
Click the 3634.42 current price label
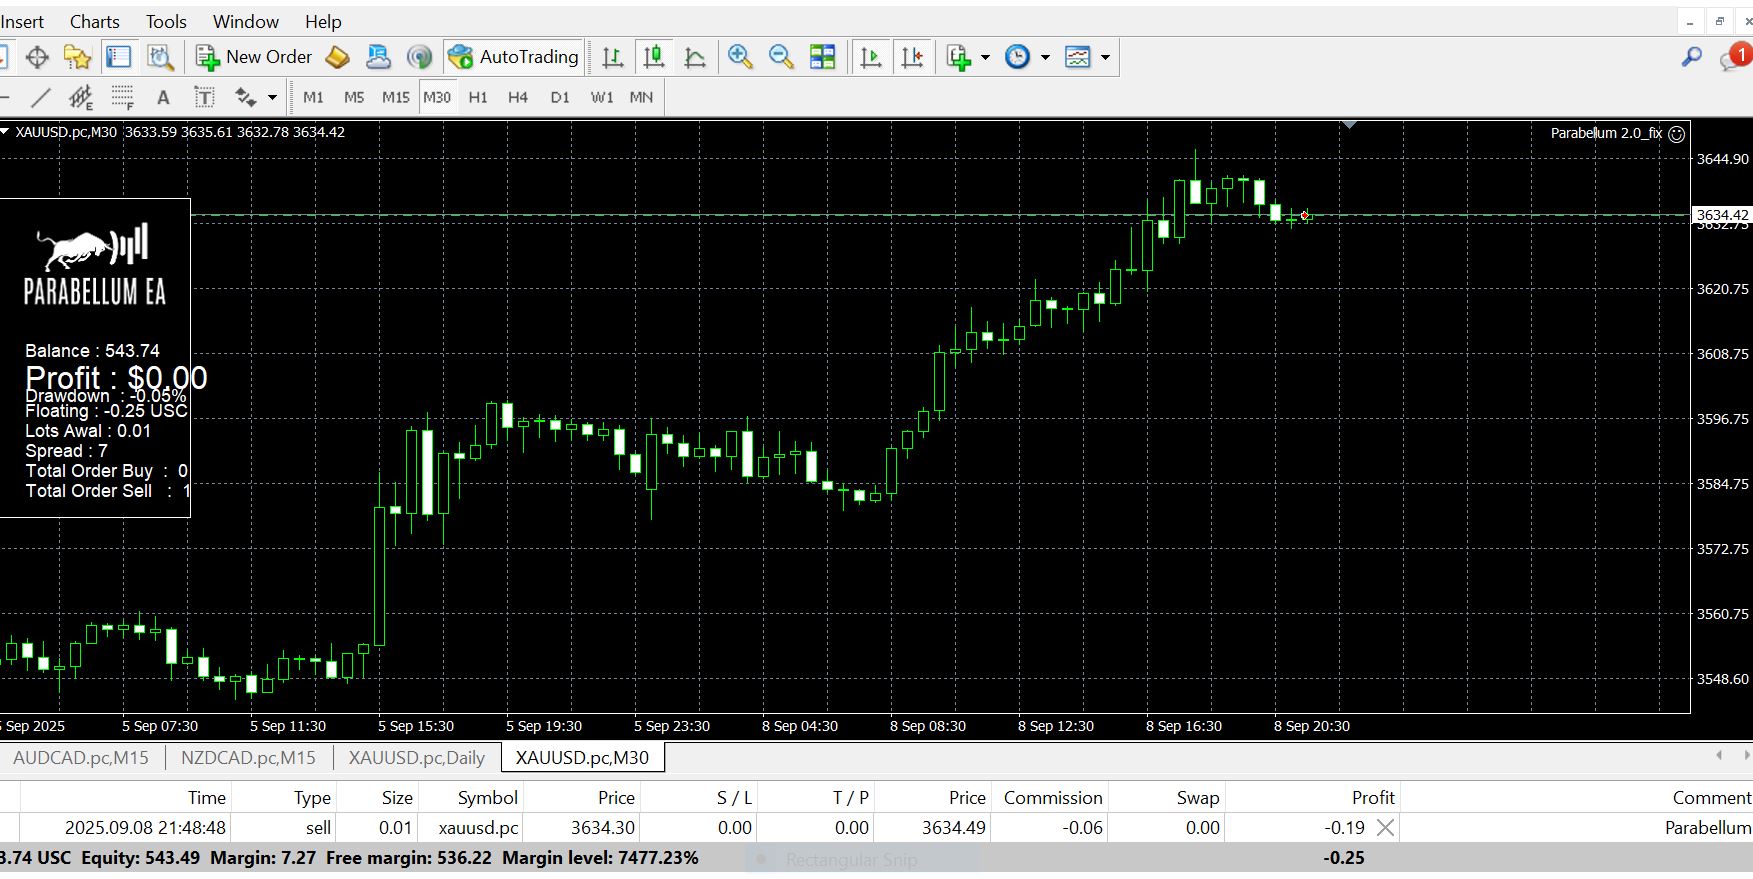[x=1721, y=215]
